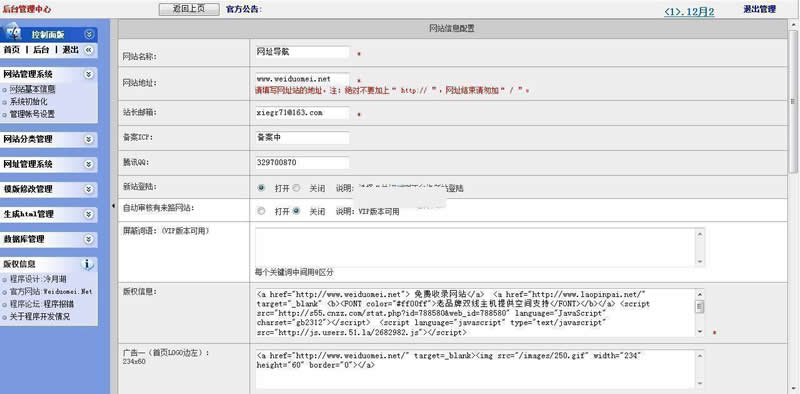Viewport: 800px width, 394px height.
Task: Open 系统初始化 page
Action: (x=29, y=102)
